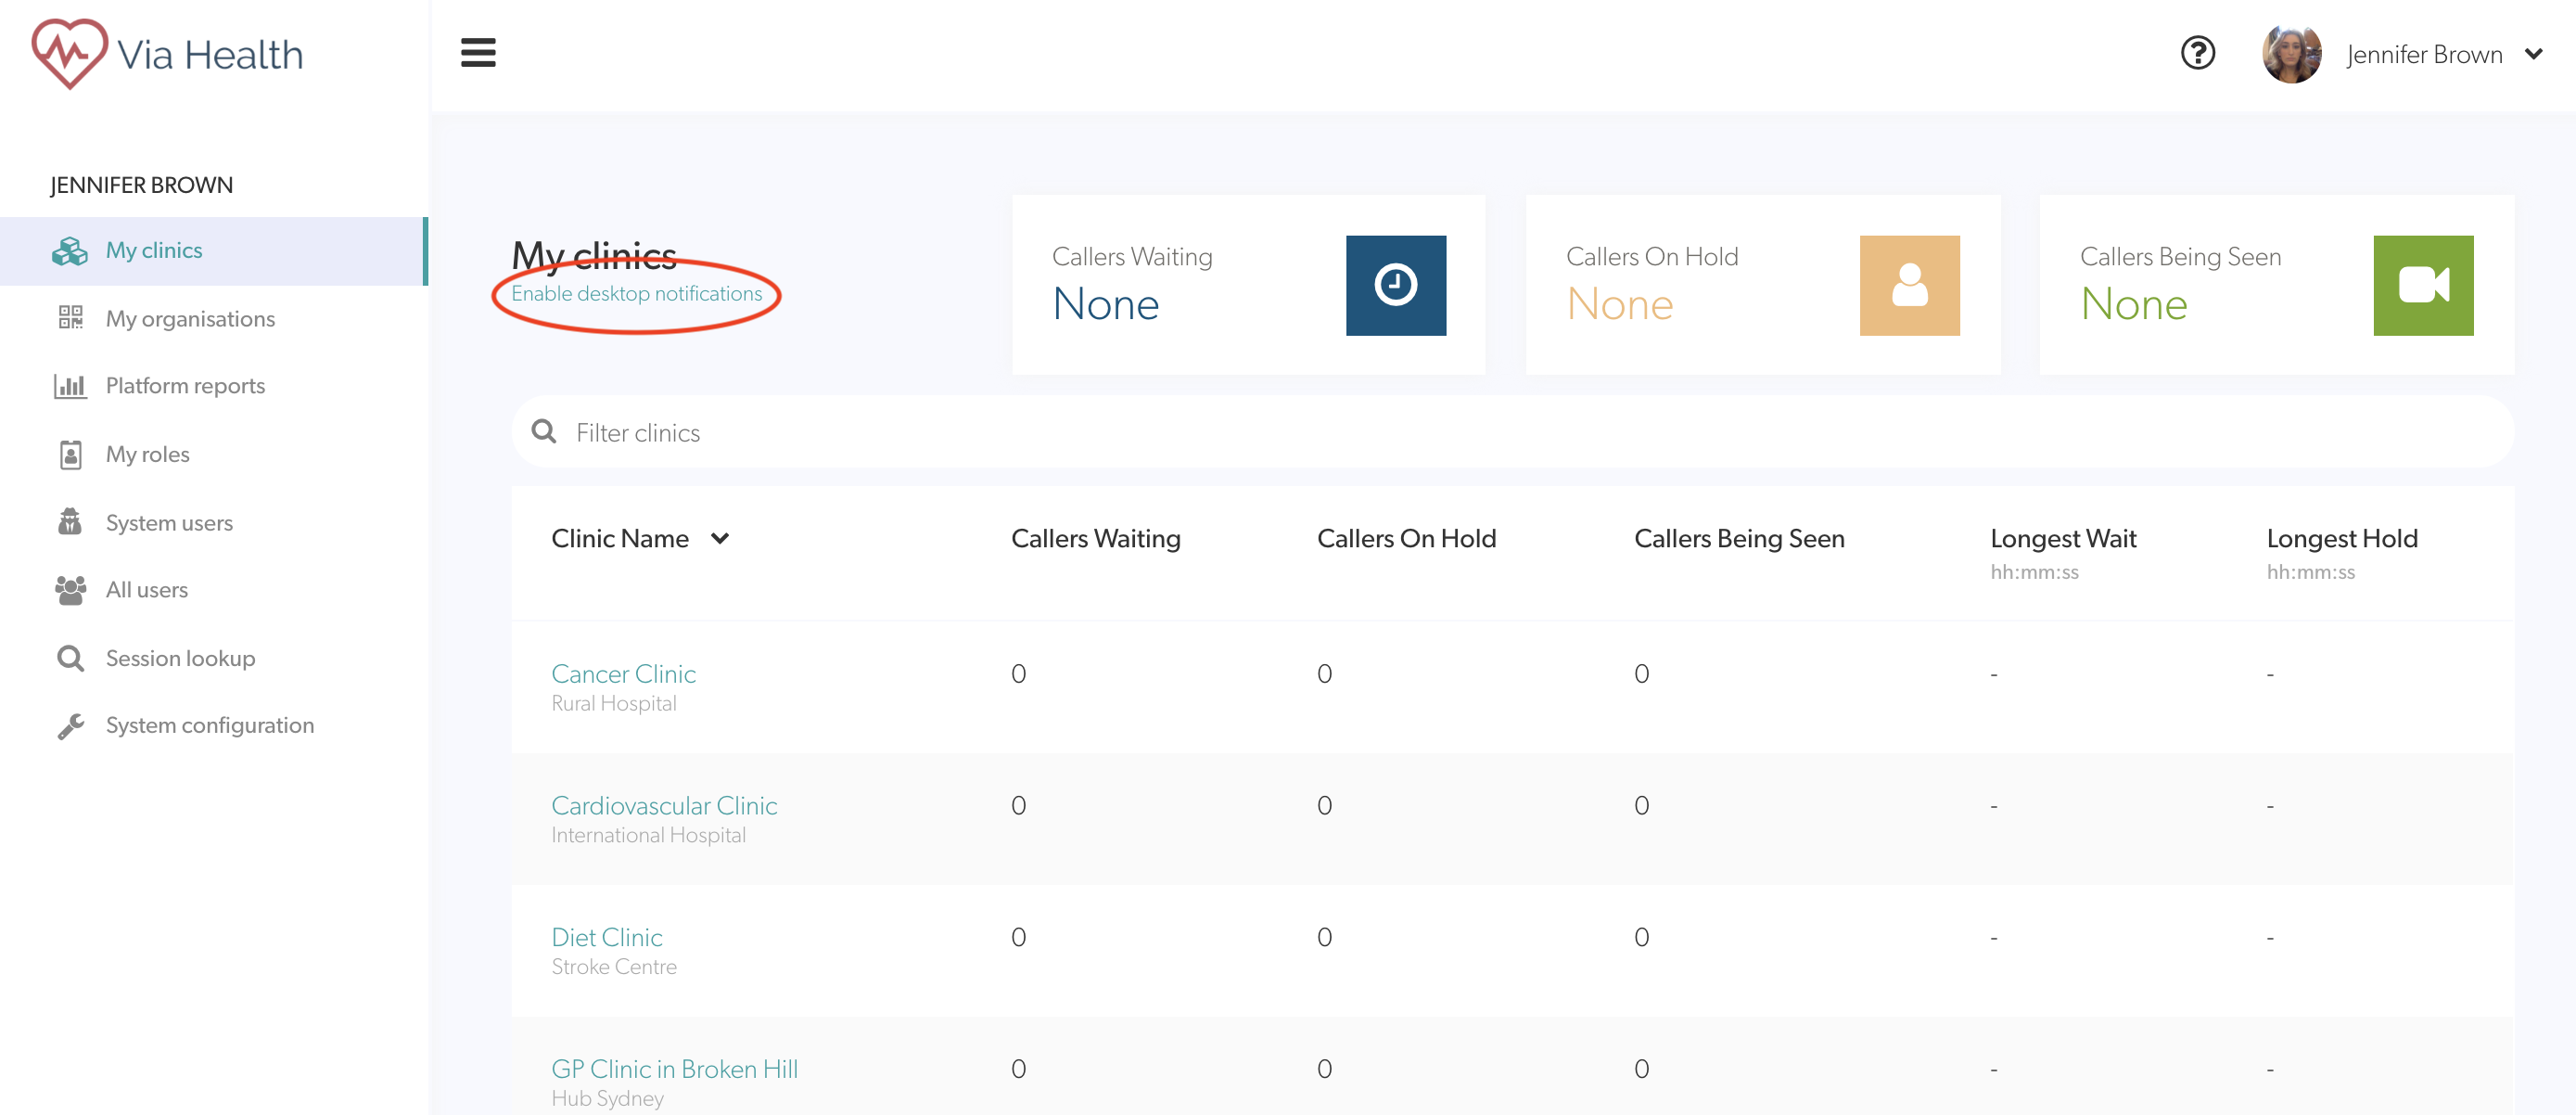Click the My clinics page heading

click(x=594, y=257)
